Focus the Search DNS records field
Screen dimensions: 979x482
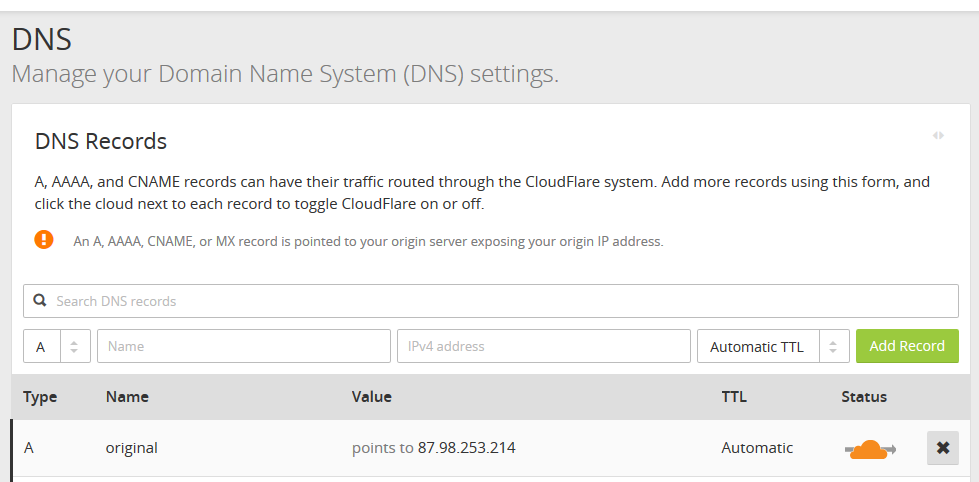click(500, 301)
